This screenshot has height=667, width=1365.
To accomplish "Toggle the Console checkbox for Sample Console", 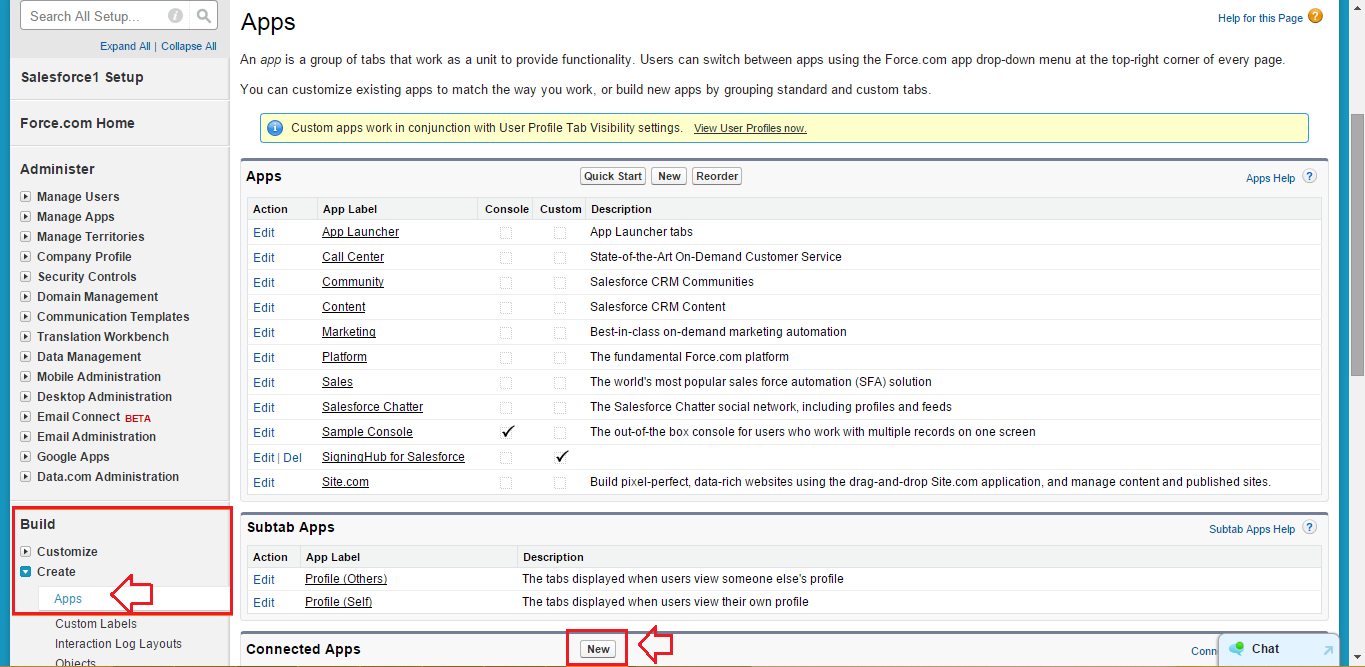I will [507, 432].
